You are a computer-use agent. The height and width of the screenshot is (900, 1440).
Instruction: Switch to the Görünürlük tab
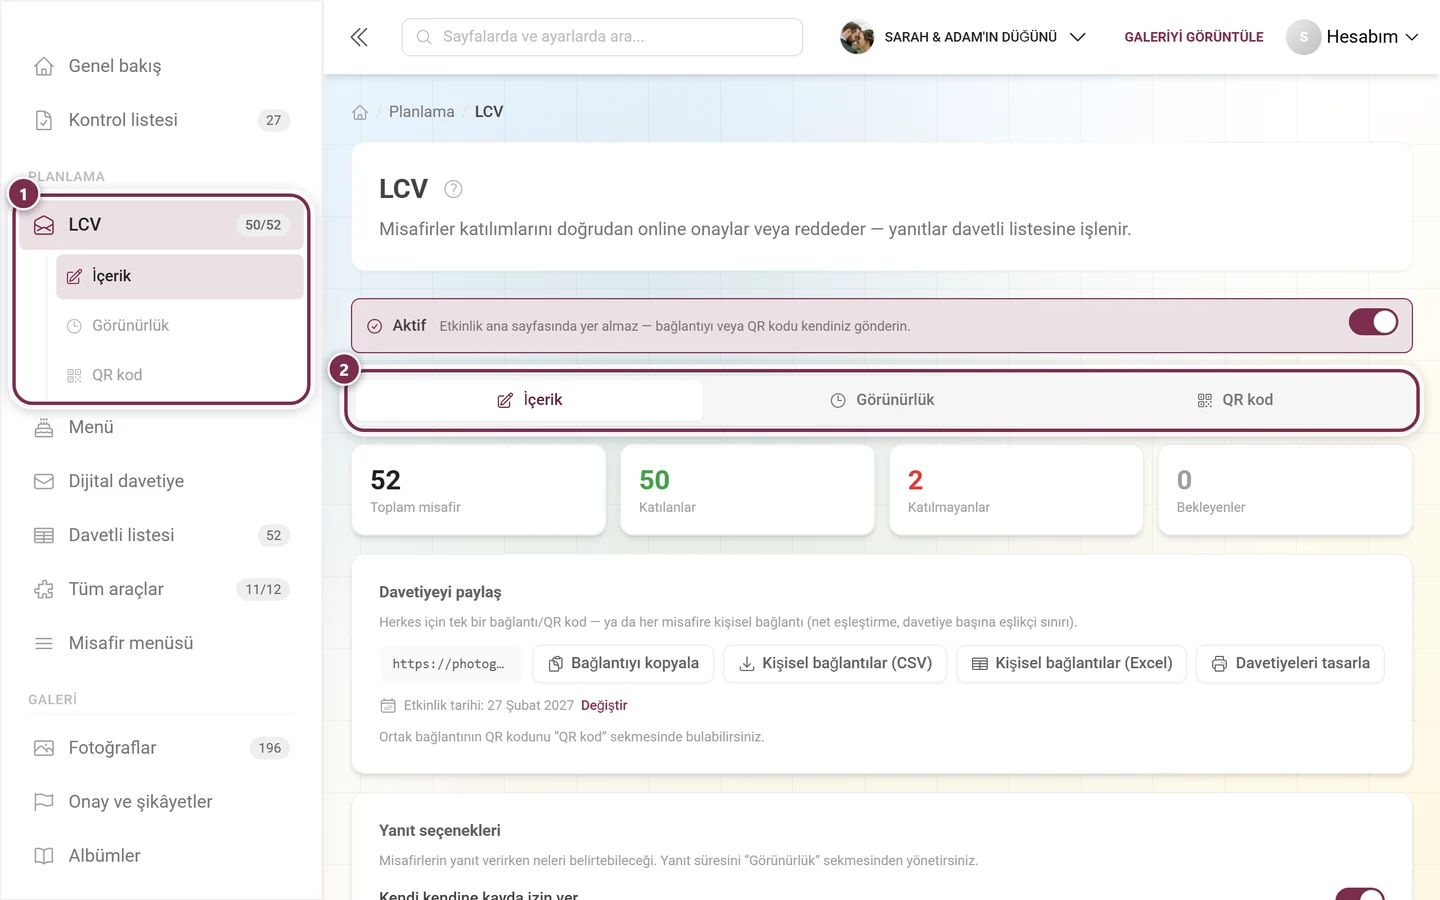coord(882,400)
